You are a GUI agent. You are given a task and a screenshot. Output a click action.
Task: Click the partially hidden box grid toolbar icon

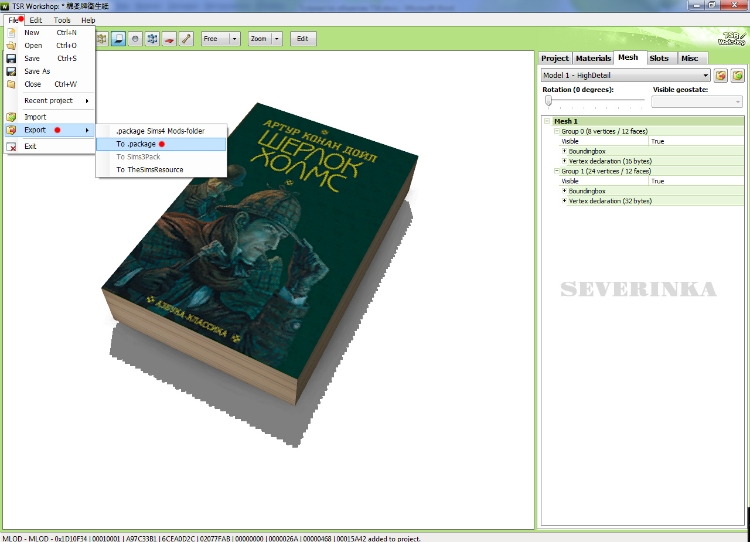pyautogui.click(x=102, y=39)
